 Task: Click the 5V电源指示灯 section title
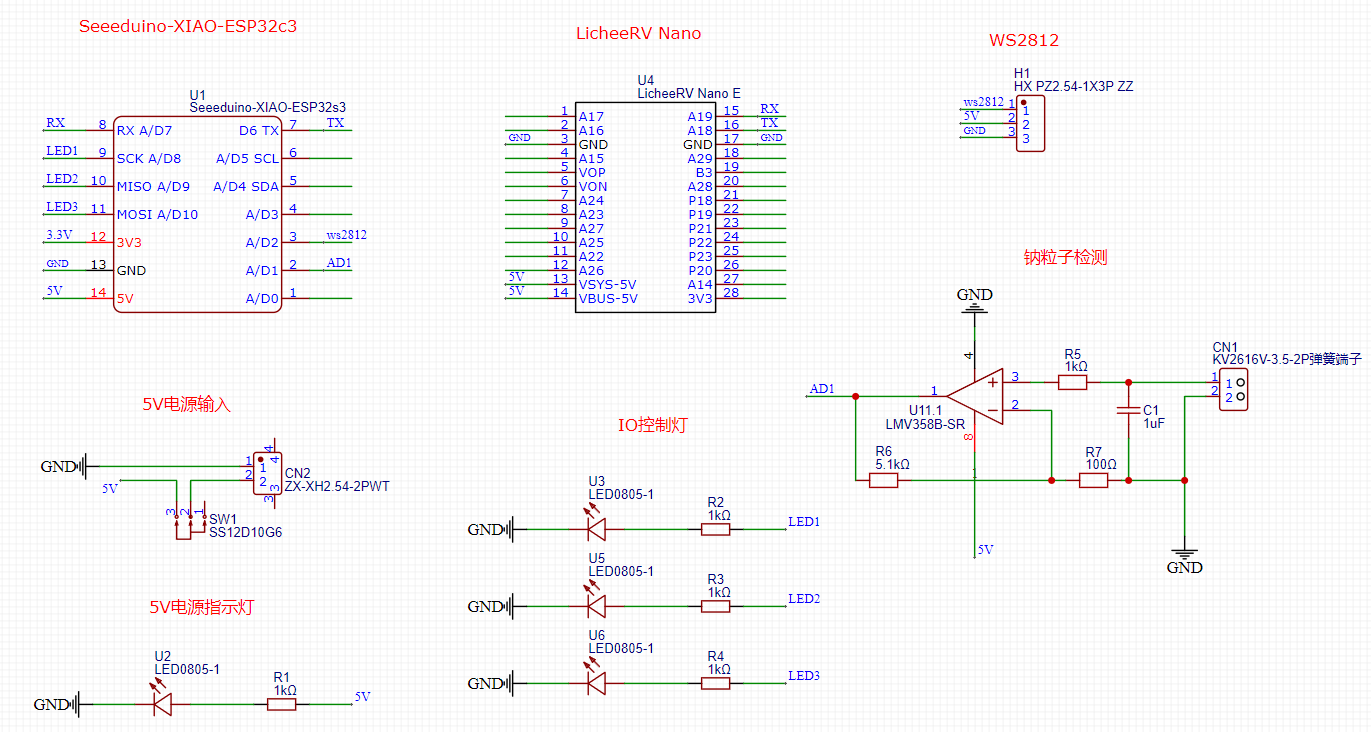coord(201,607)
